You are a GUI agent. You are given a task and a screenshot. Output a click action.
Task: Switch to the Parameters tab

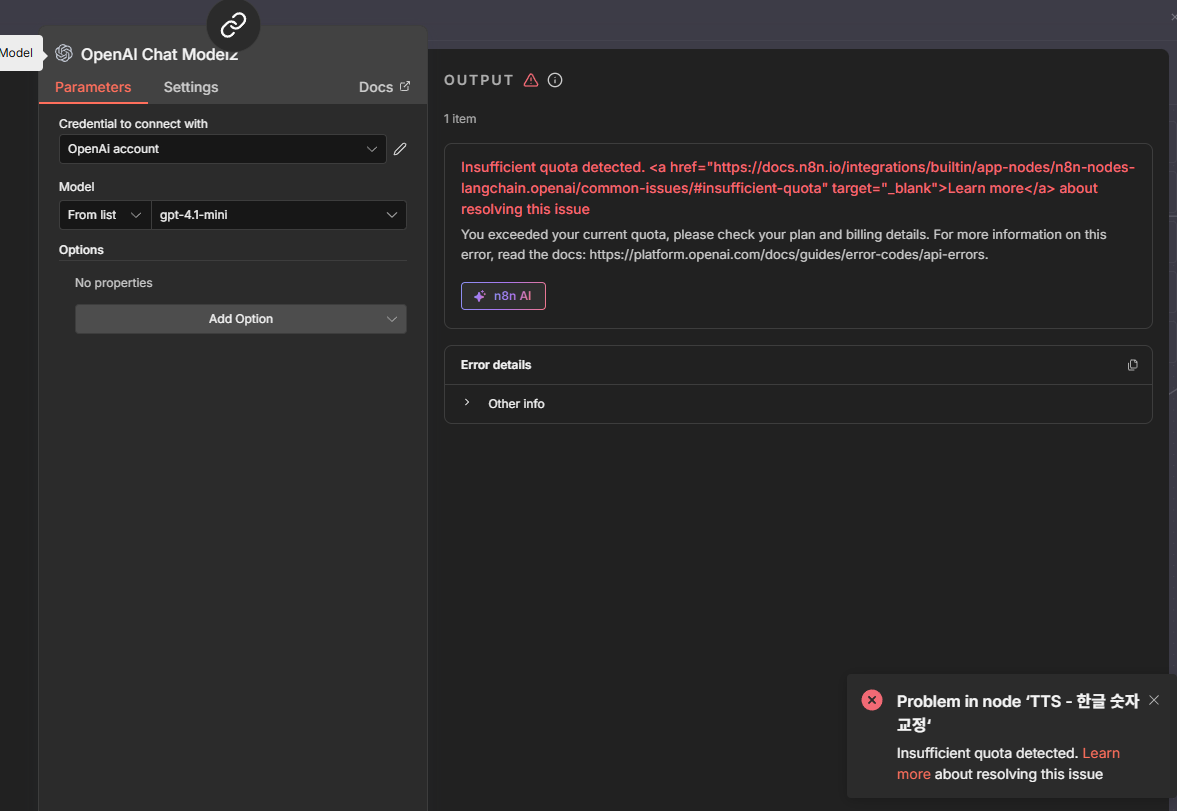pos(93,87)
